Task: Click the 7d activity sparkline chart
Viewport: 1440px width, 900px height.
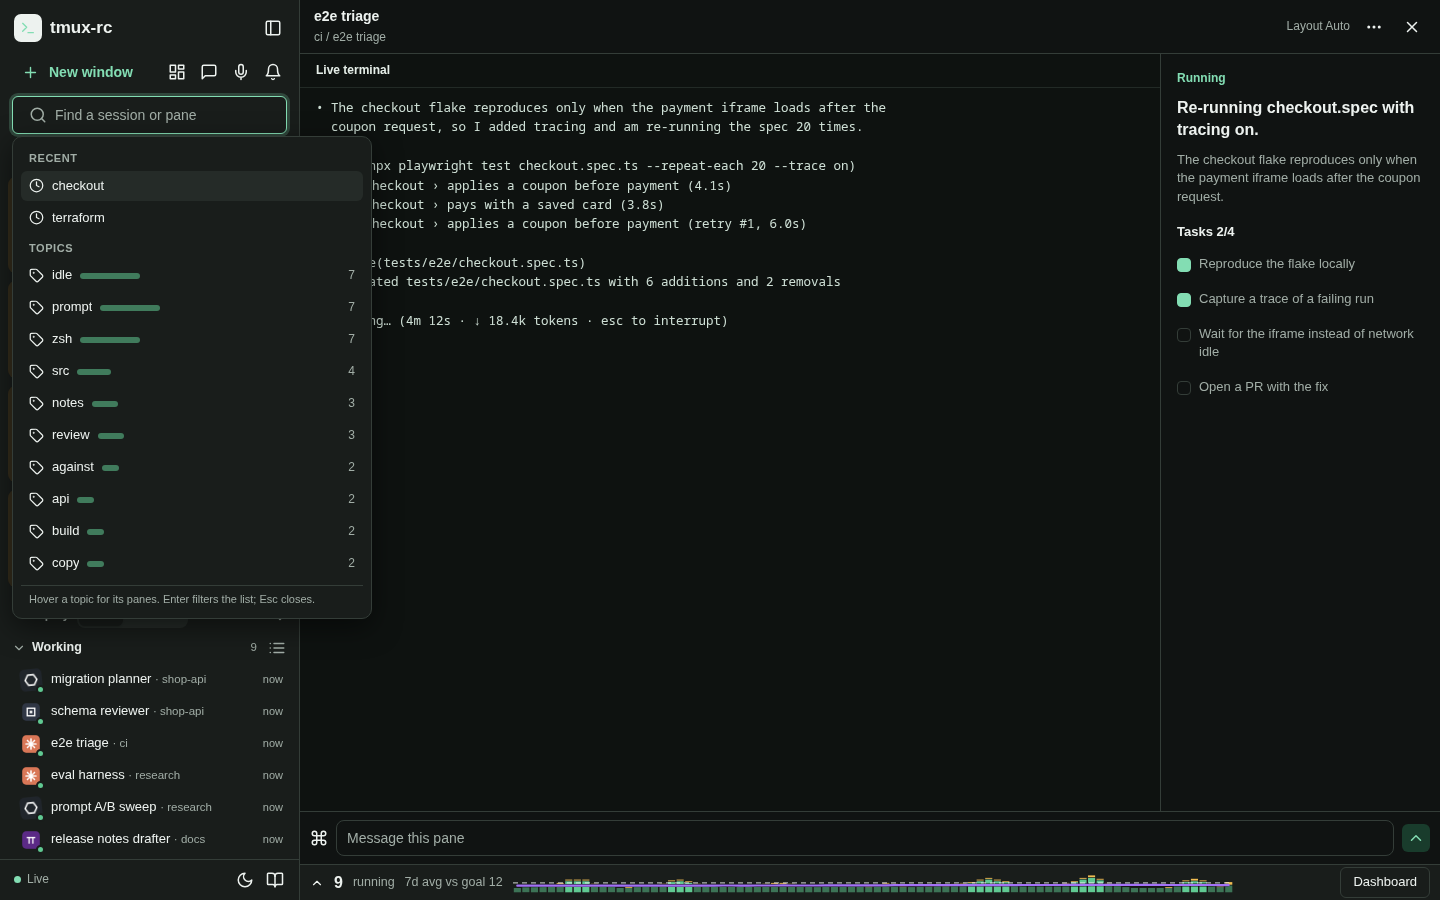Action: coord(873,884)
